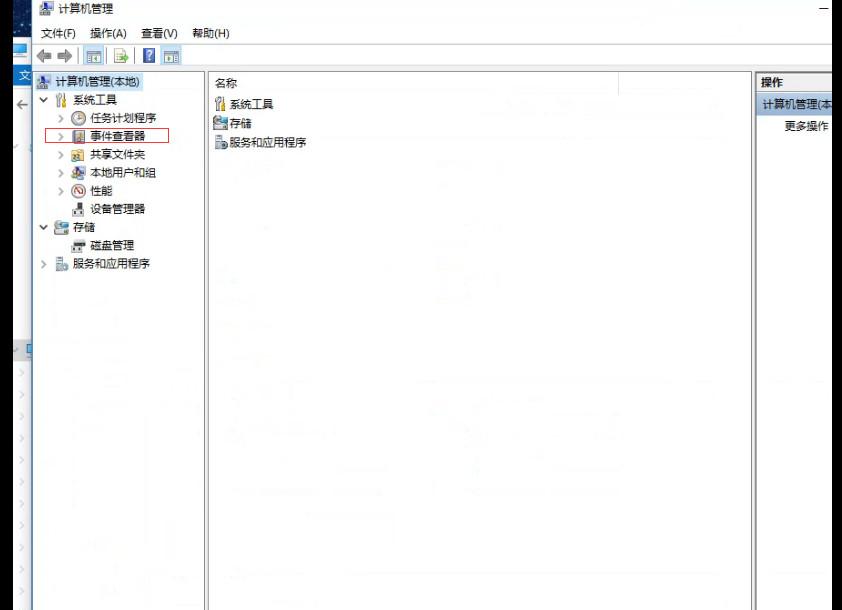Select 设备管理器 in the tree
The width and height of the screenshot is (842, 610).
118,209
